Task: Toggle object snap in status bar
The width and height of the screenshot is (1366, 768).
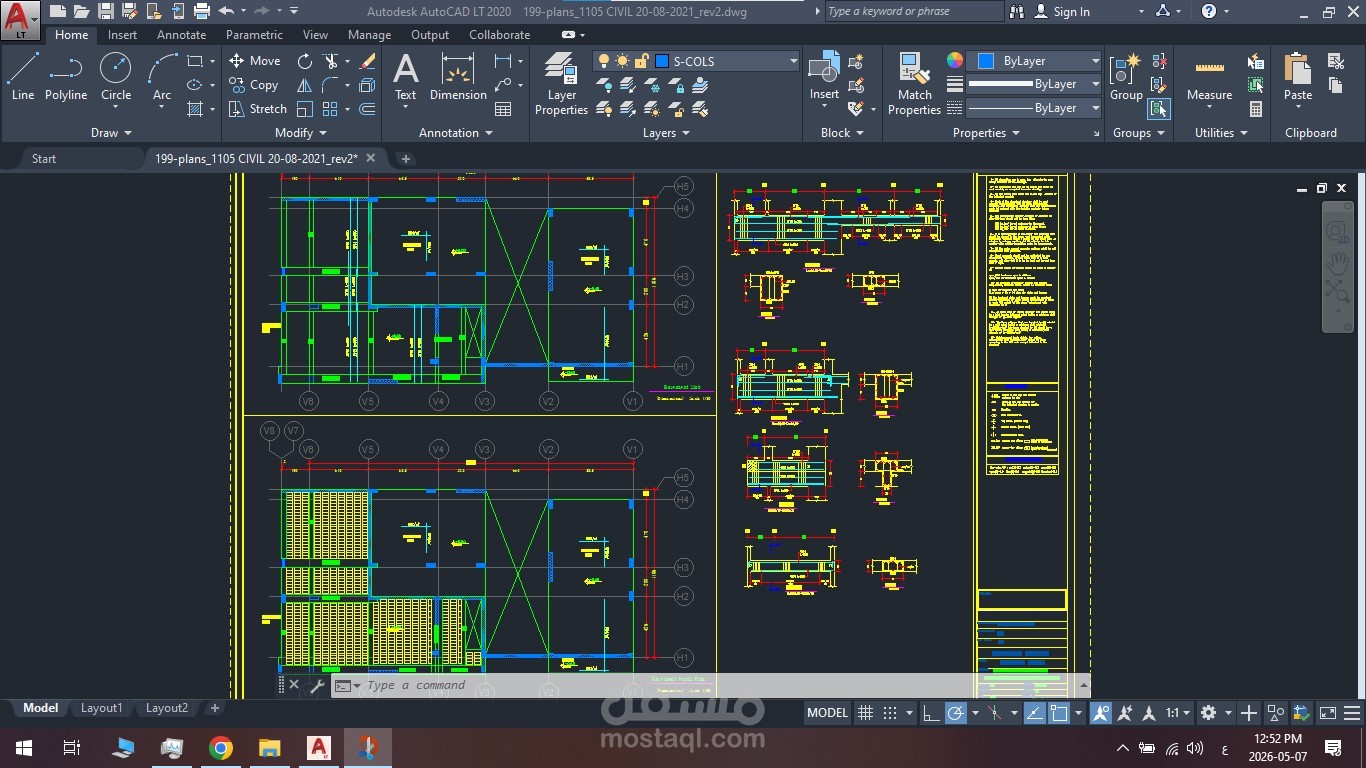Action: coord(1059,713)
